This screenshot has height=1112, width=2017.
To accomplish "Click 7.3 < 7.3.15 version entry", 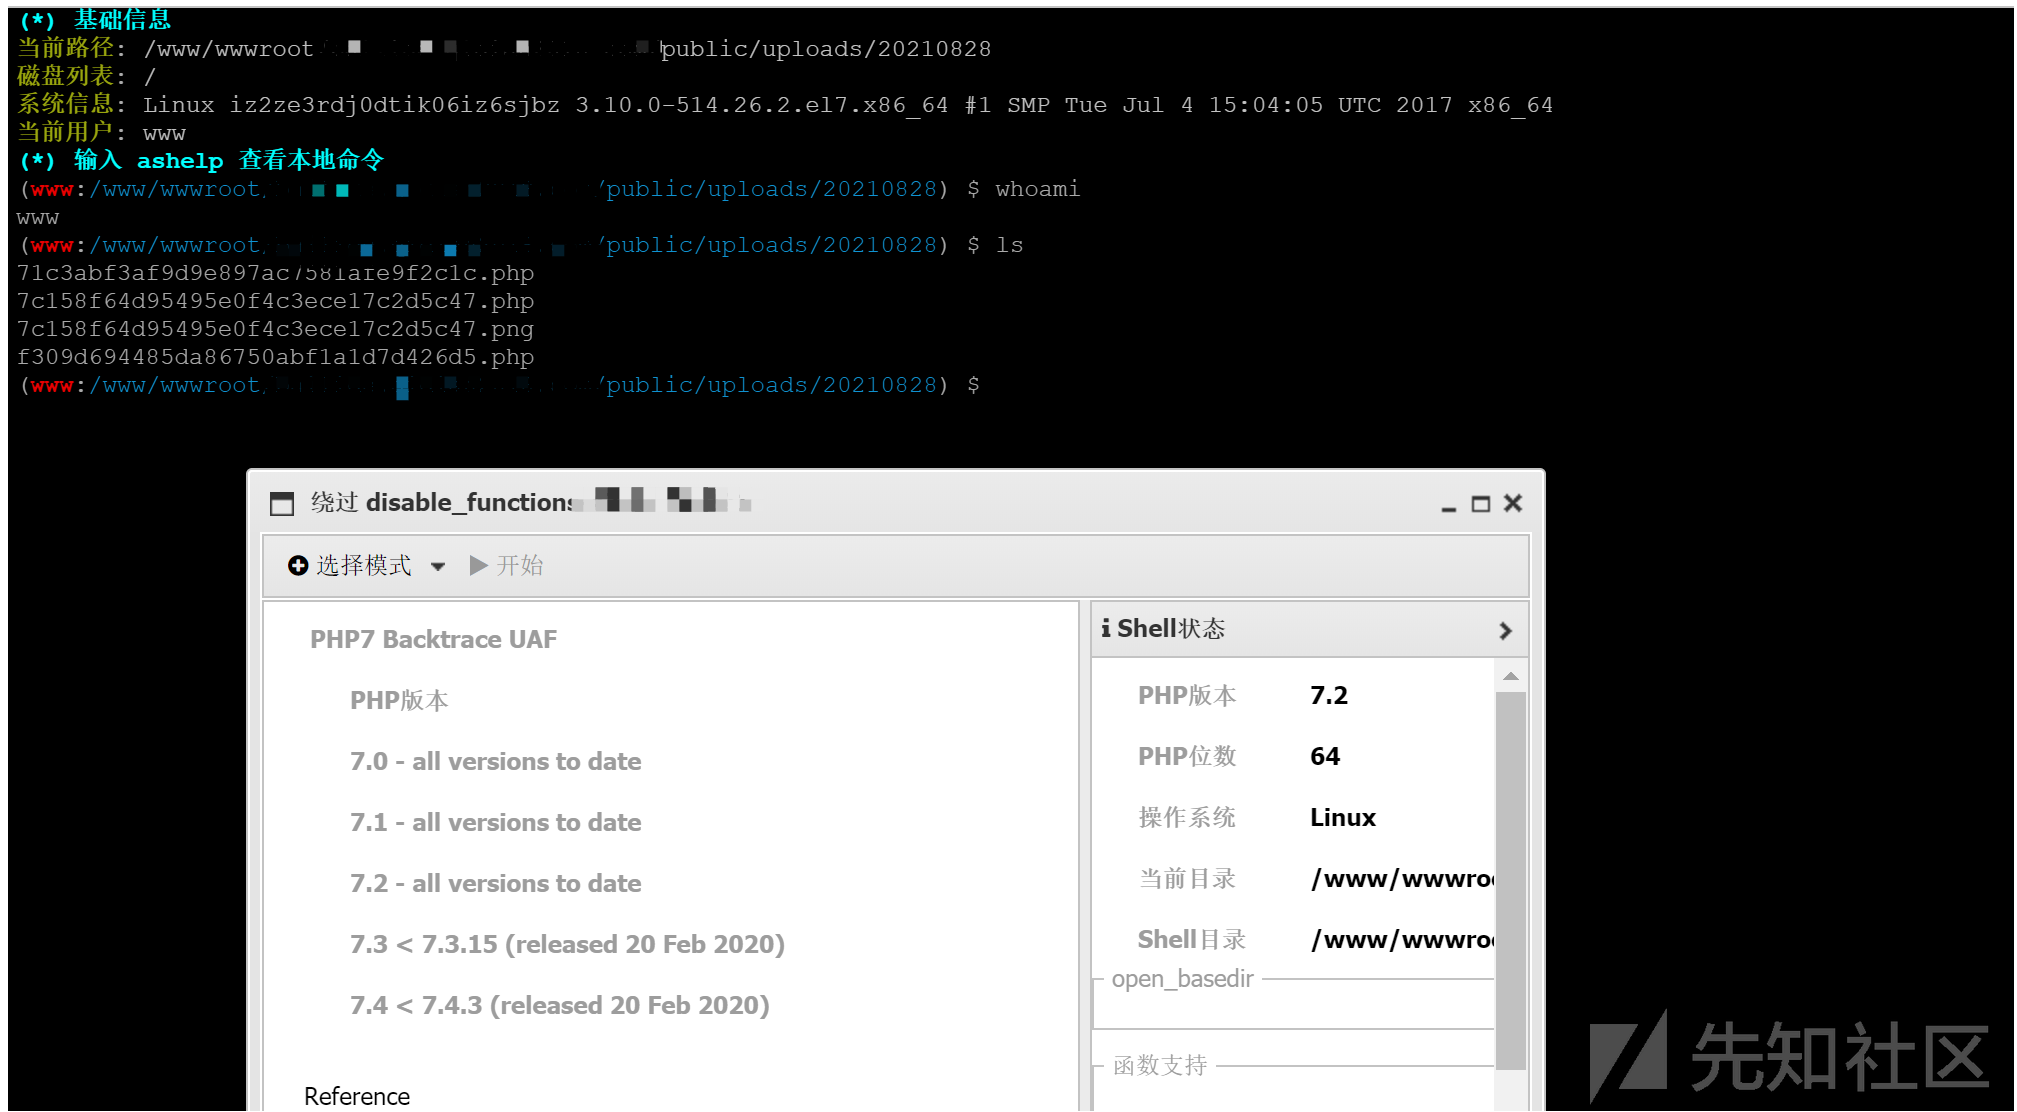I will [x=566, y=945].
